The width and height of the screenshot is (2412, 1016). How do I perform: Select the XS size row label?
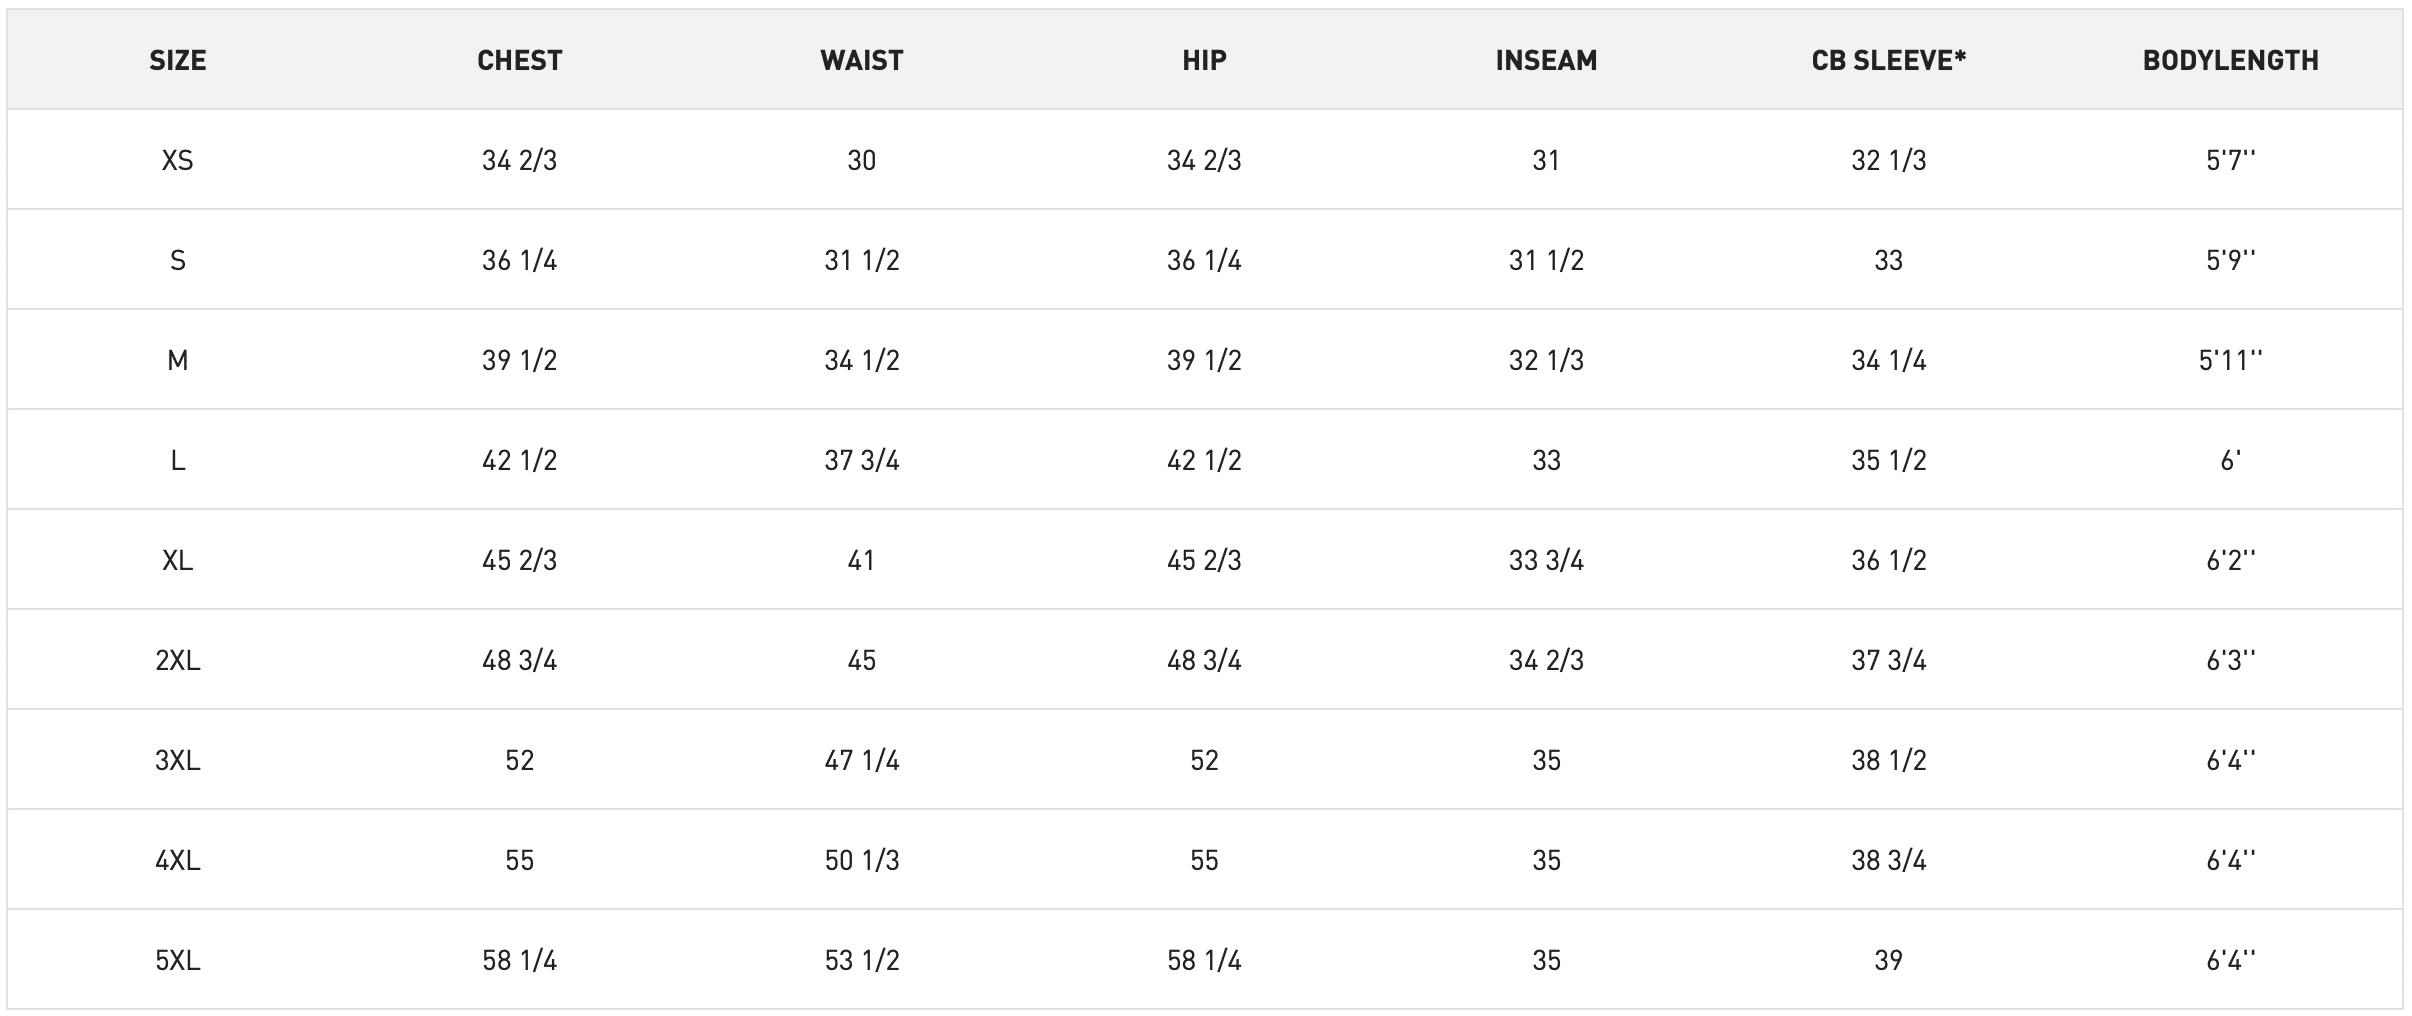tap(178, 160)
